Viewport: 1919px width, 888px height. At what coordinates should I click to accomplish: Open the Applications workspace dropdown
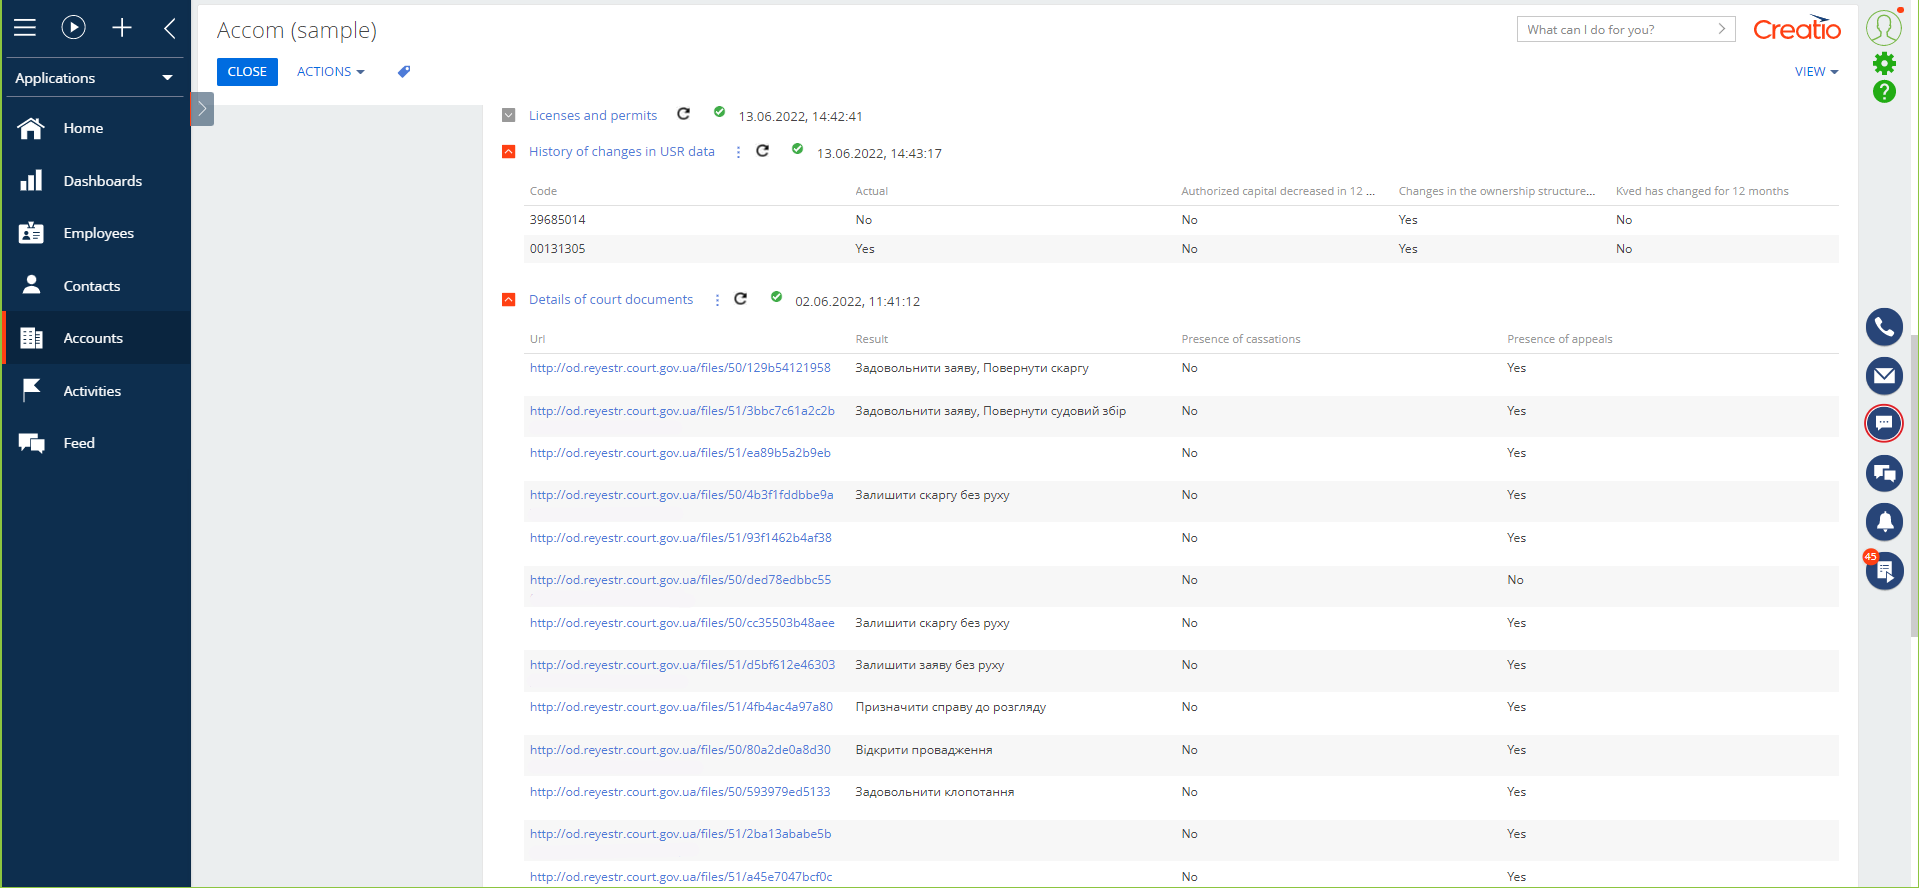point(94,78)
